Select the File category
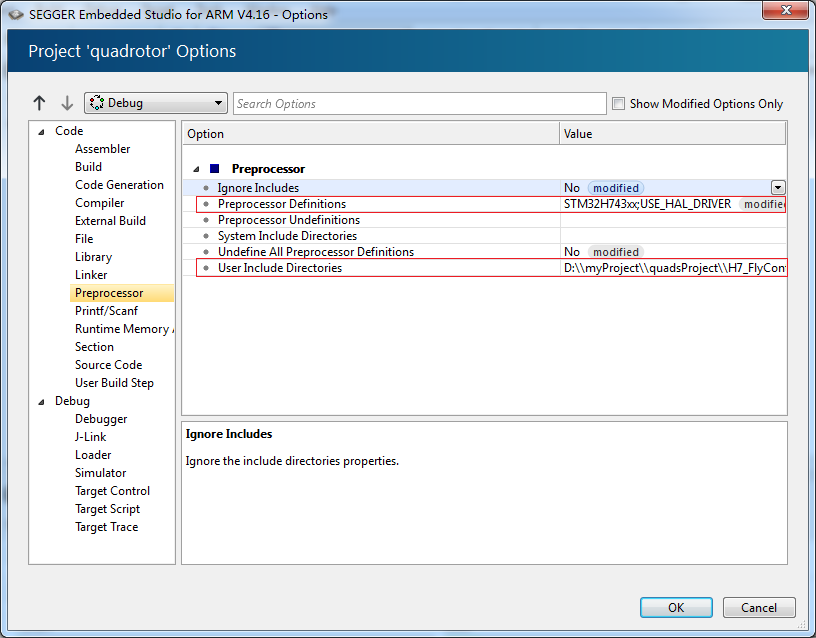816x638 pixels. click(x=84, y=239)
